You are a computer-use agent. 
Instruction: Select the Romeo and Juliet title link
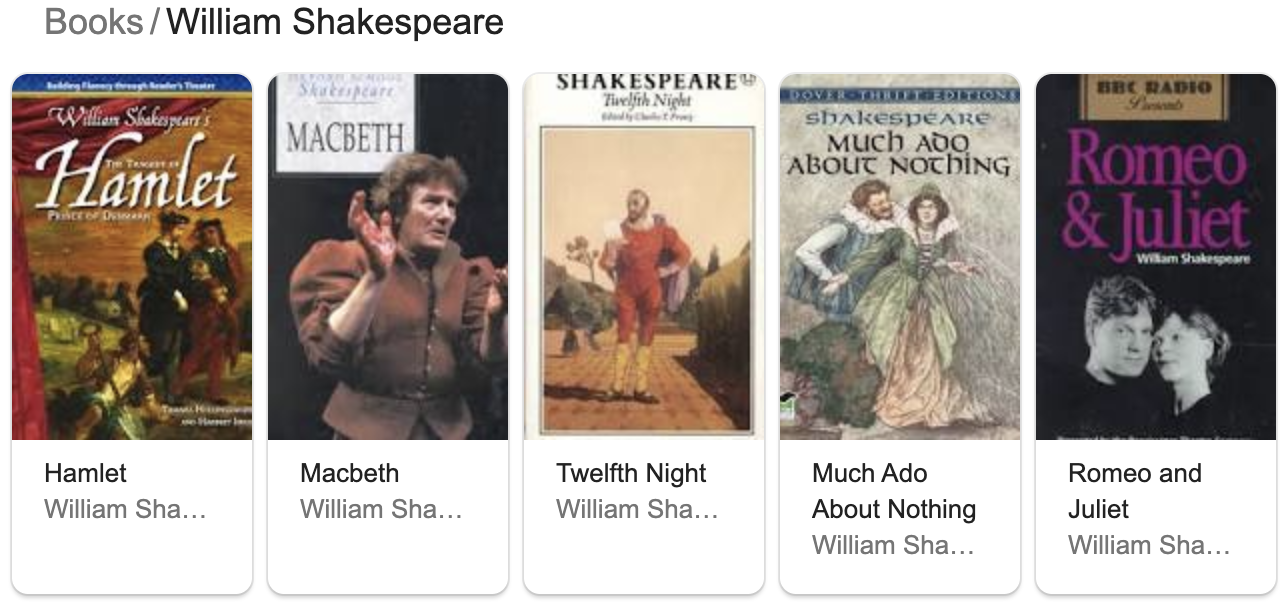pyautogui.click(x=1134, y=491)
